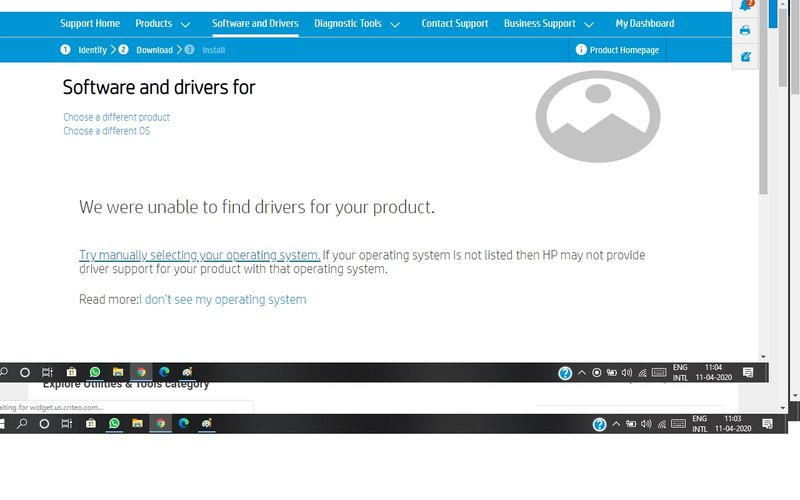Image resolution: width=800 pixels, height=500 pixels.
Task: Open Edge in the 11:04 taskbar
Action: [x=164, y=372]
